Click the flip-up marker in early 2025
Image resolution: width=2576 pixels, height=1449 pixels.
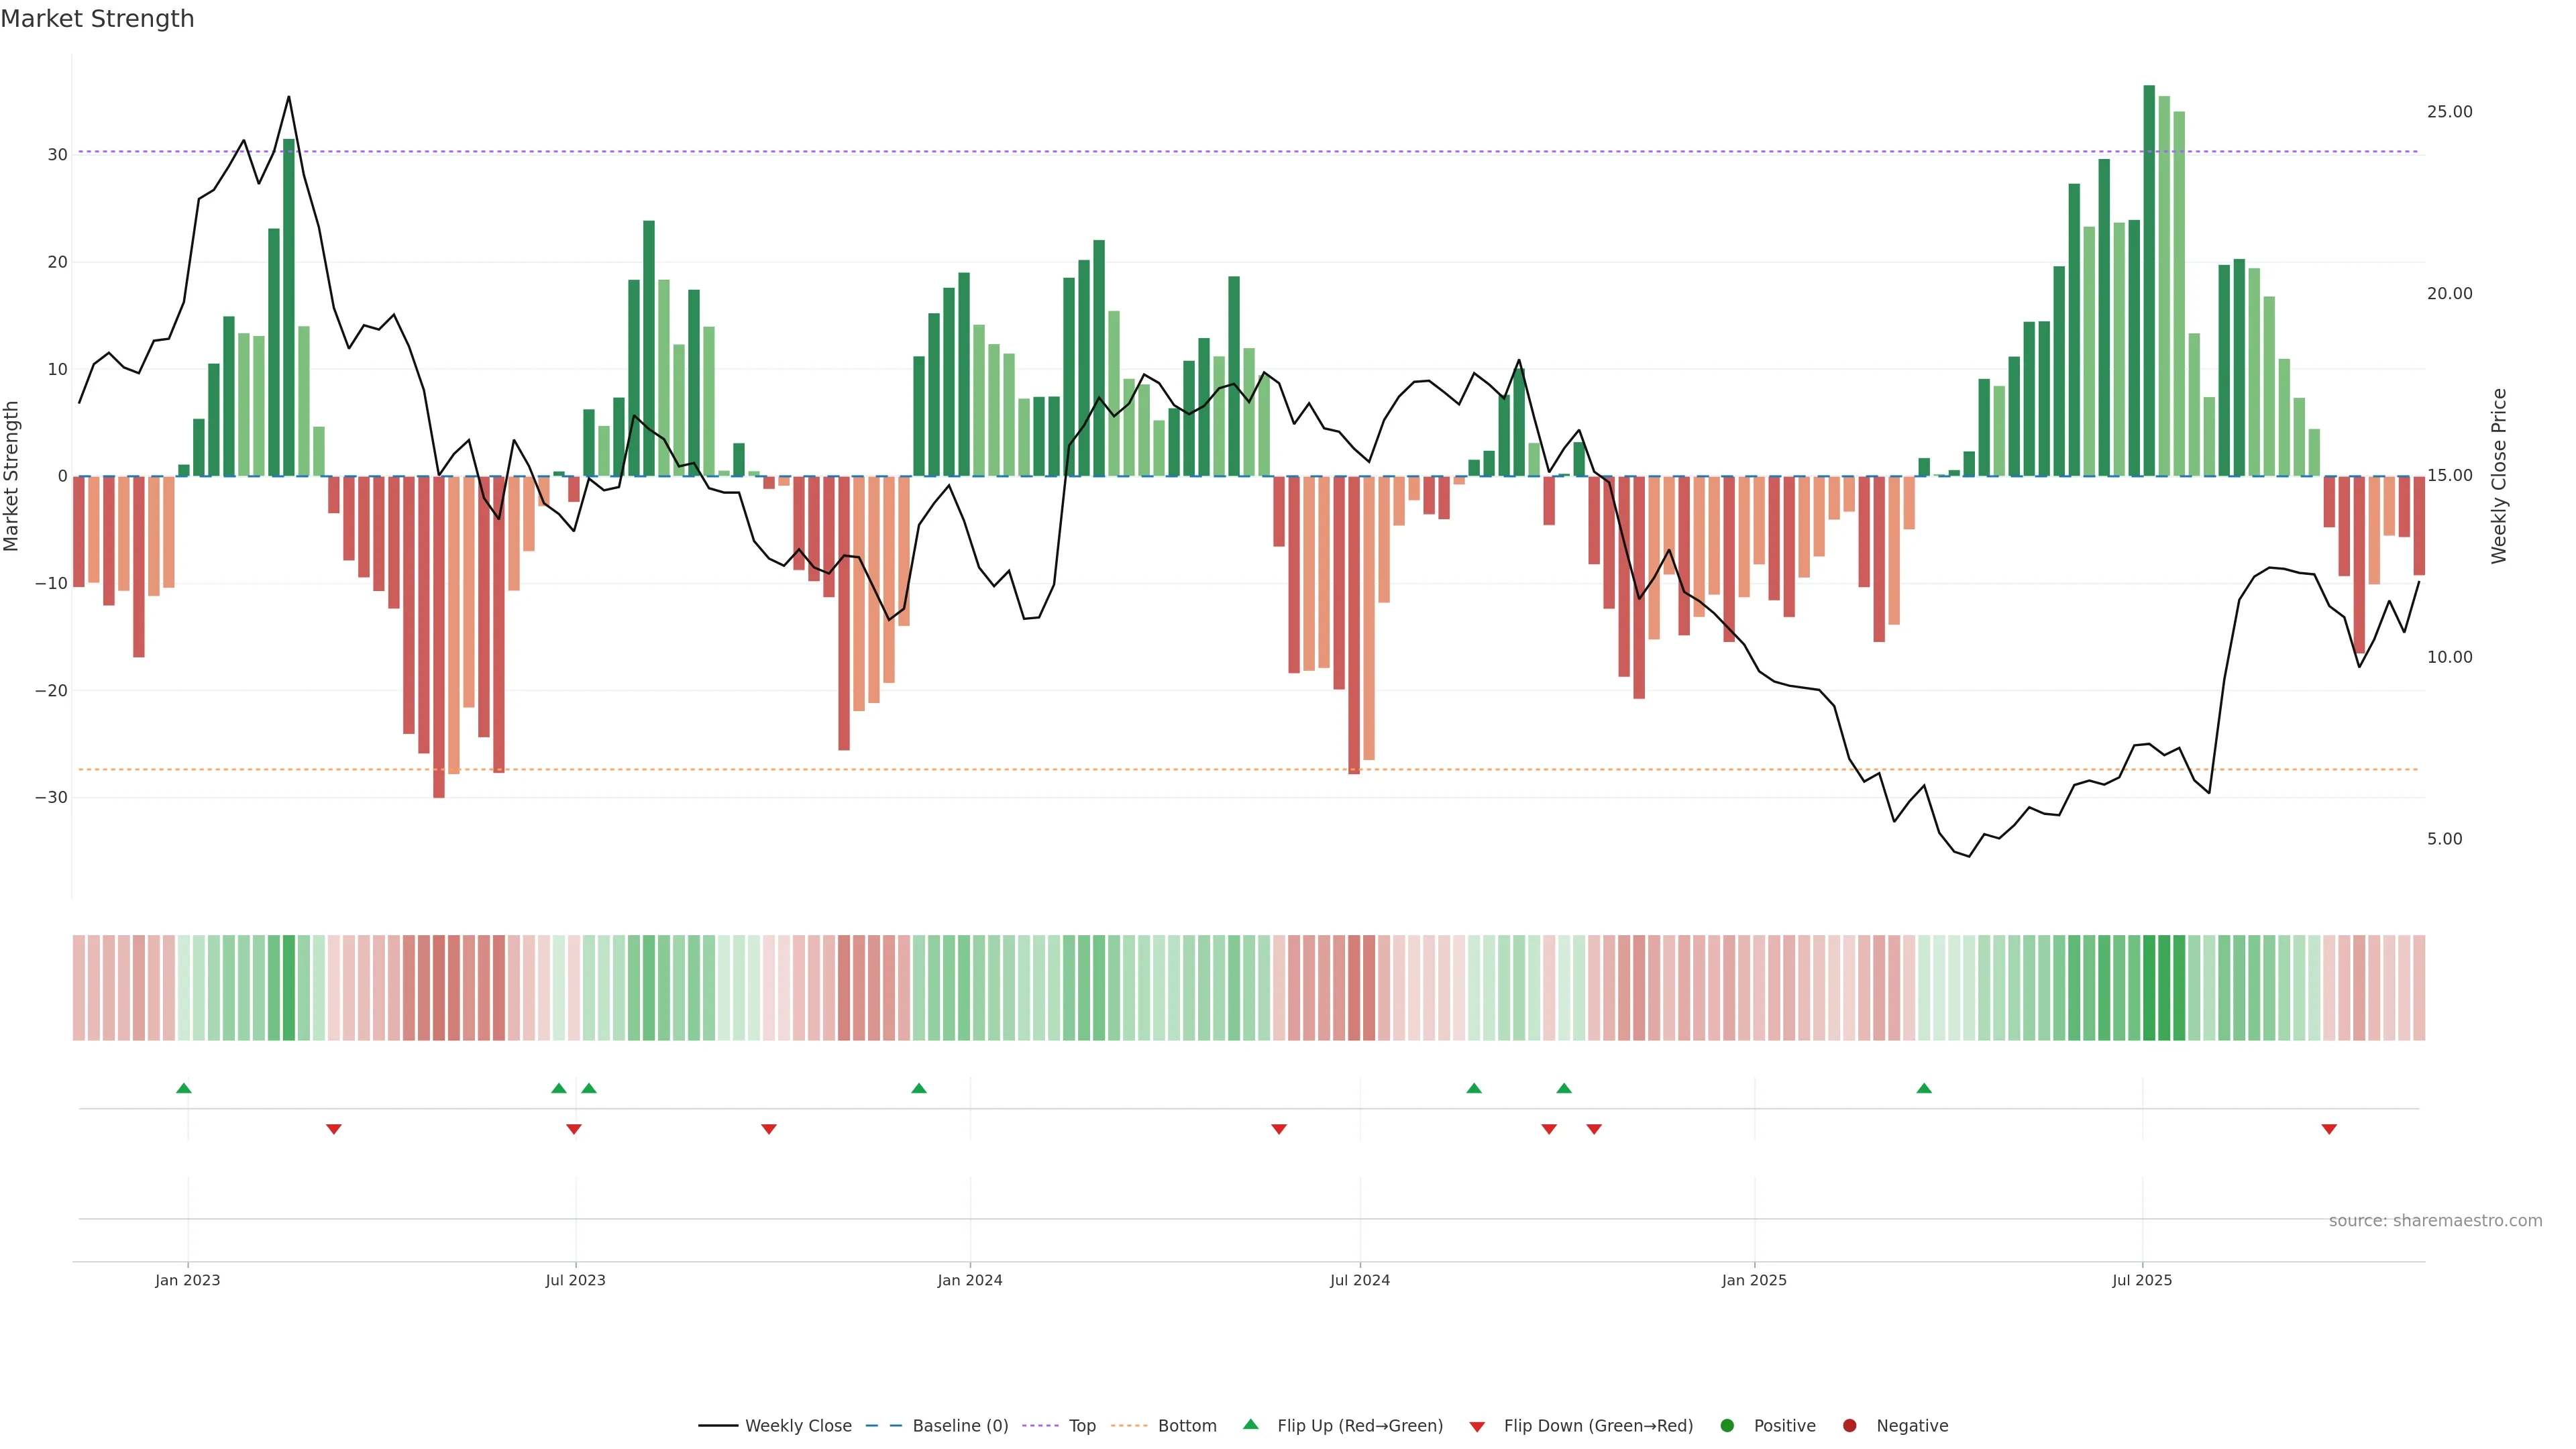(1924, 1088)
